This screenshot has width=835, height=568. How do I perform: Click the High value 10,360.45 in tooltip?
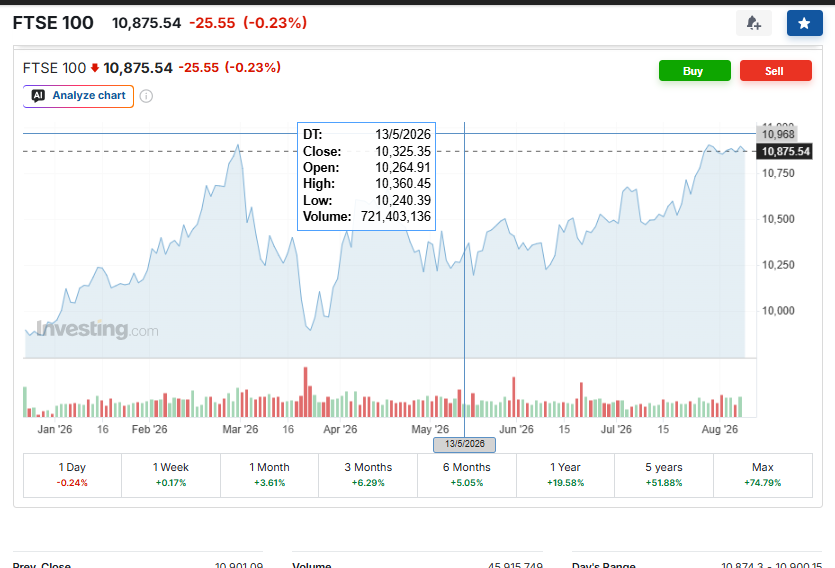point(403,184)
